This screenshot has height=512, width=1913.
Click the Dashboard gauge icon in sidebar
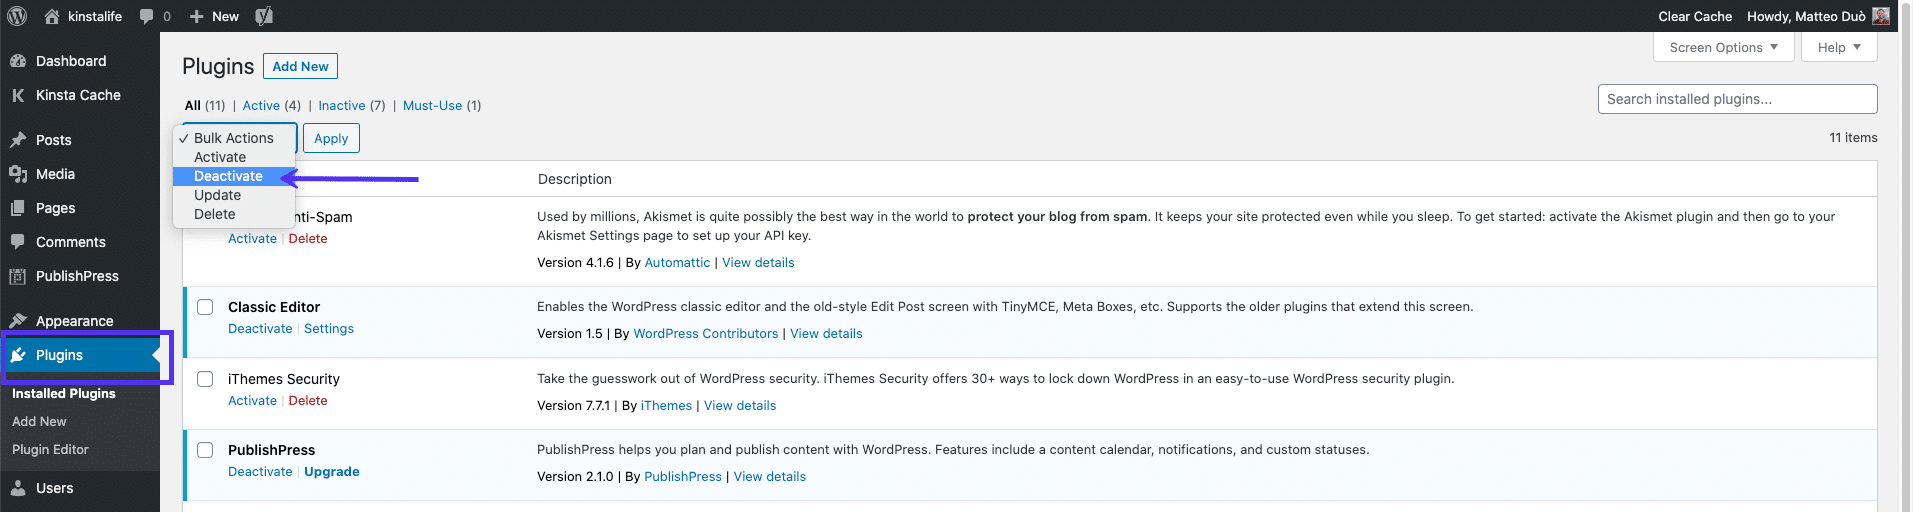18,61
